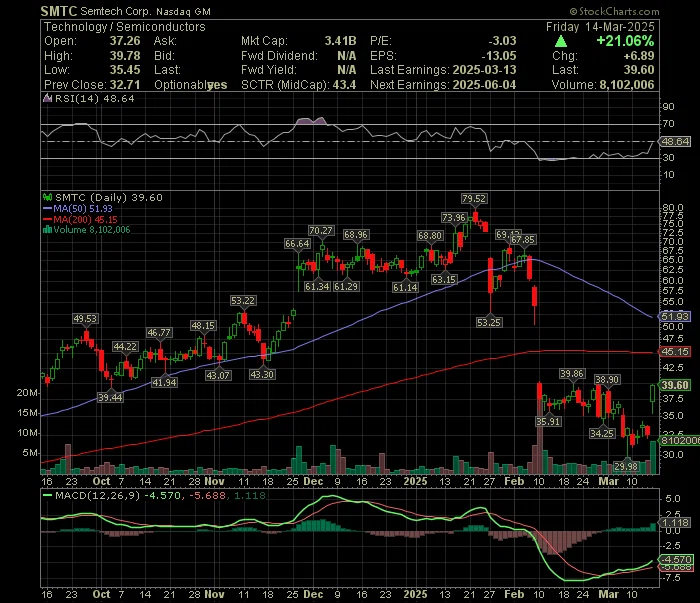Click the 48.15 price label
The height and width of the screenshot is (603, 700).
203,325
